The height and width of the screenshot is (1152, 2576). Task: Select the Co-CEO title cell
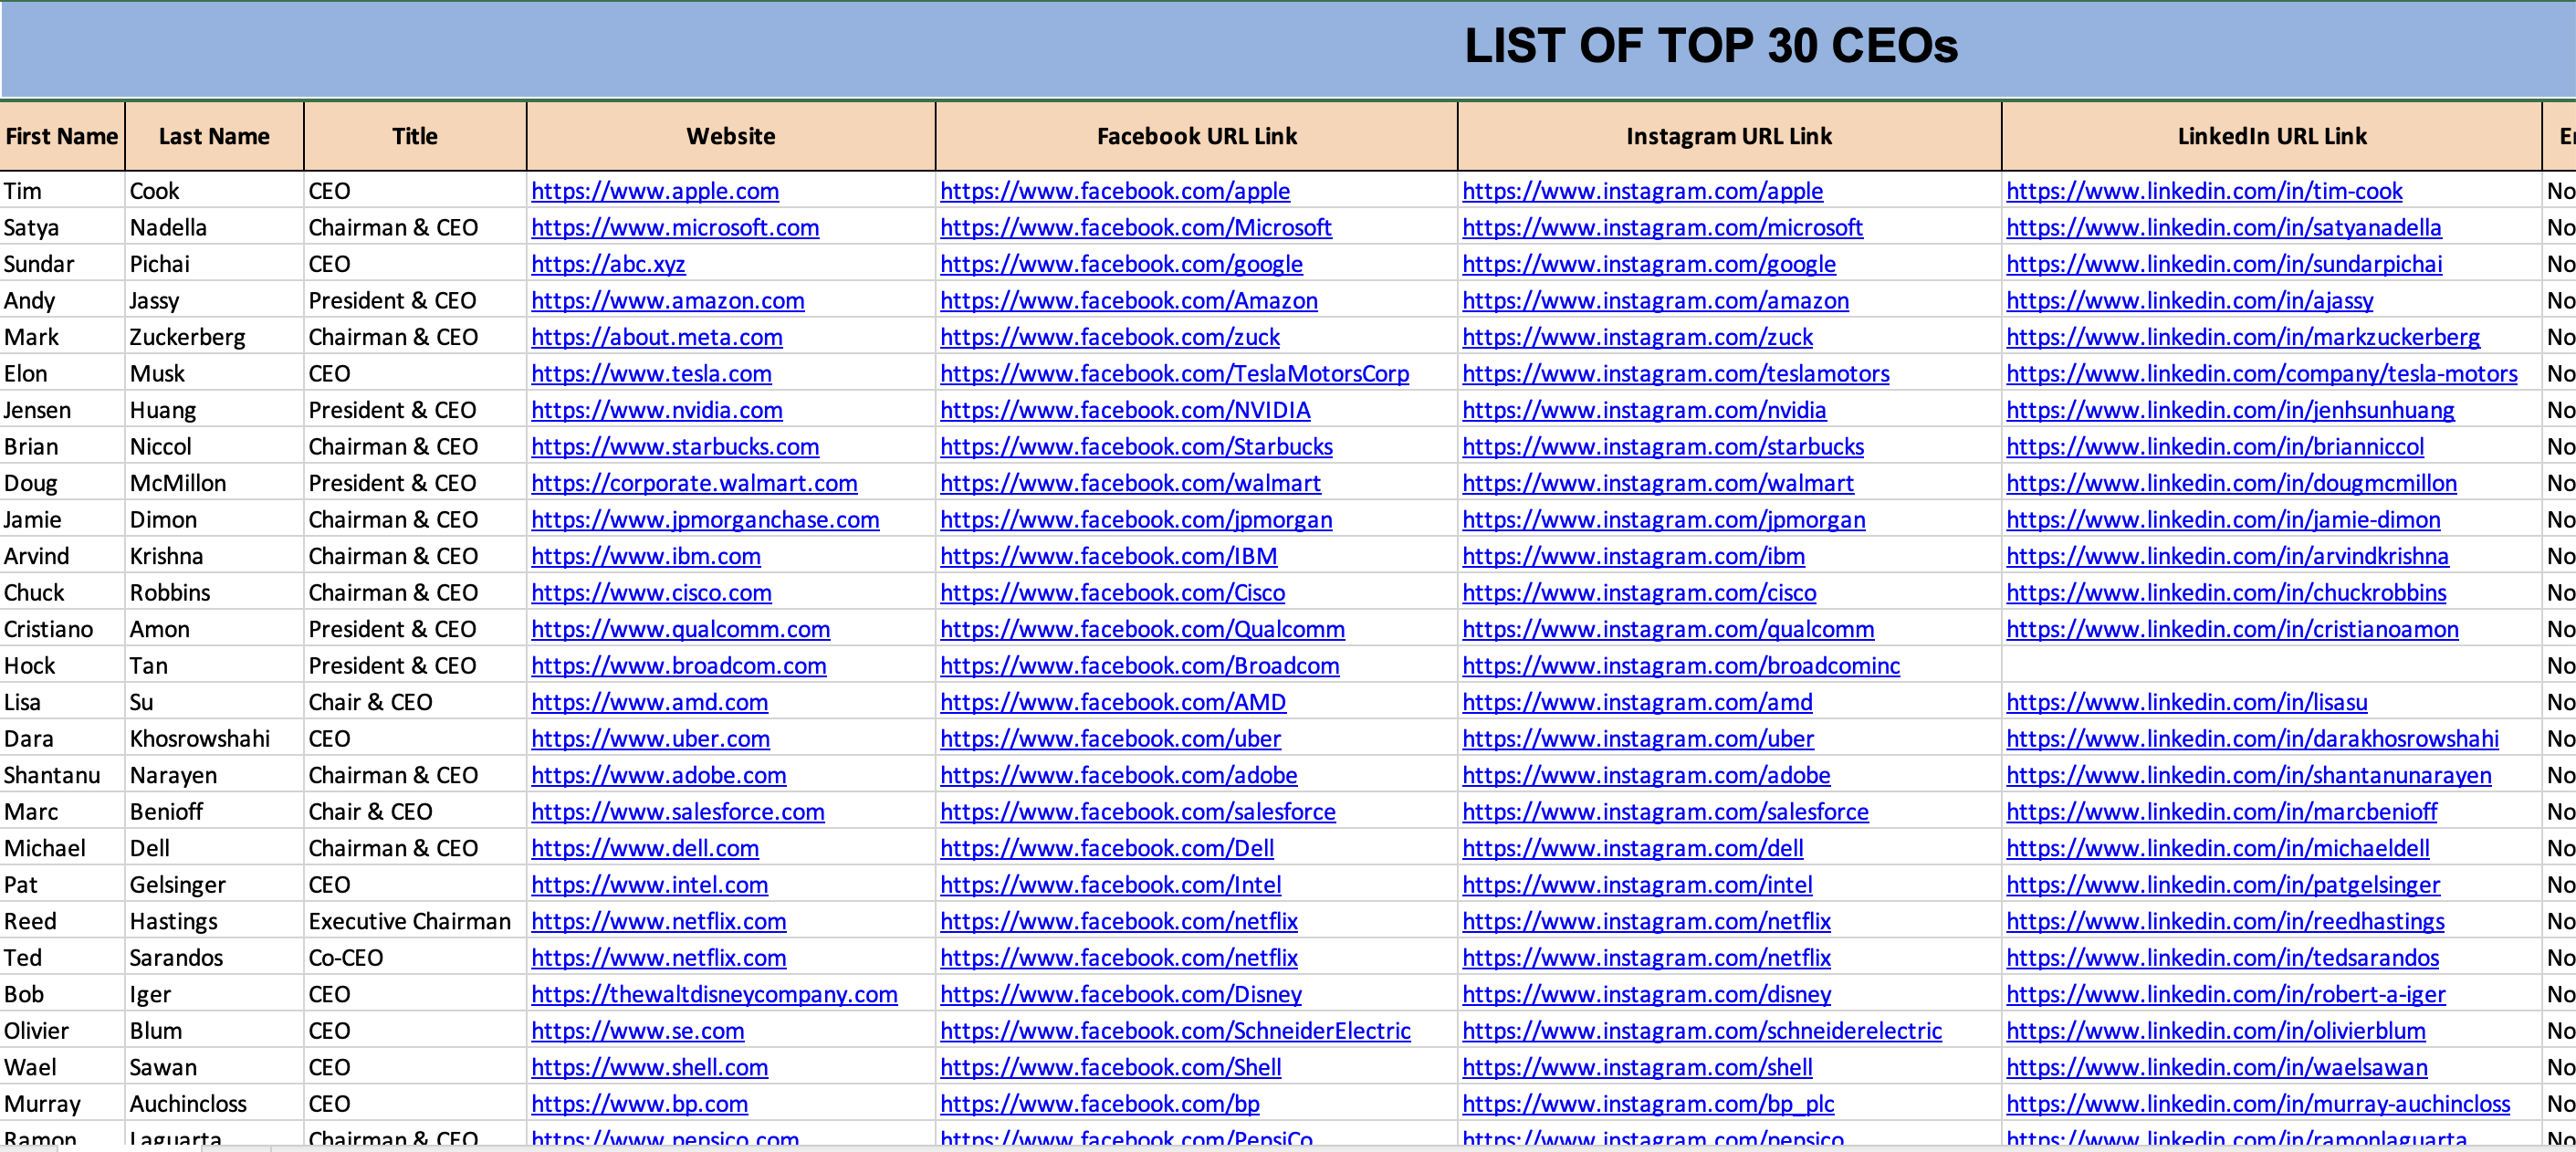coord(415,958)
